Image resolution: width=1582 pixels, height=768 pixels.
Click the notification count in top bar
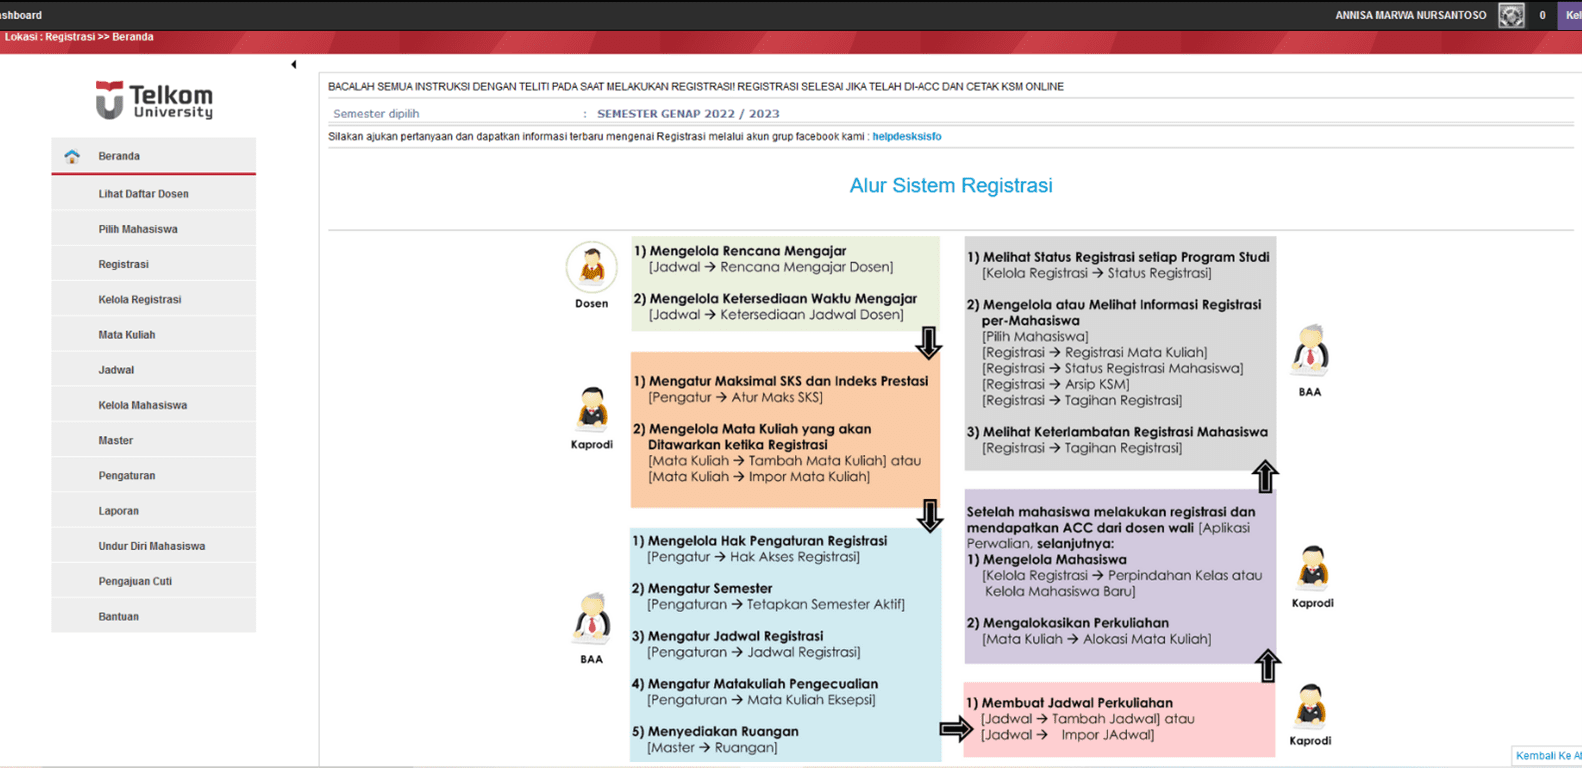[1542, 15]
